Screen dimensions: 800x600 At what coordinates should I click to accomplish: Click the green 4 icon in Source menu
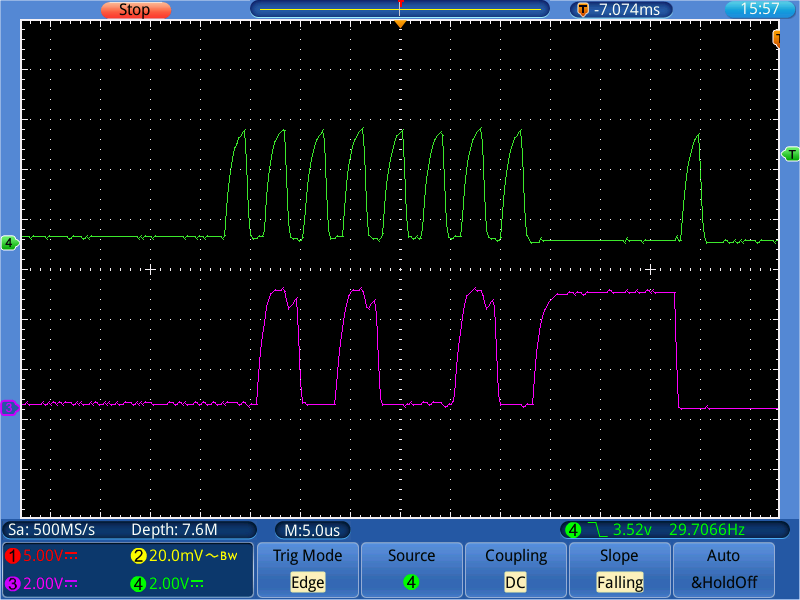tap(411, 582)
